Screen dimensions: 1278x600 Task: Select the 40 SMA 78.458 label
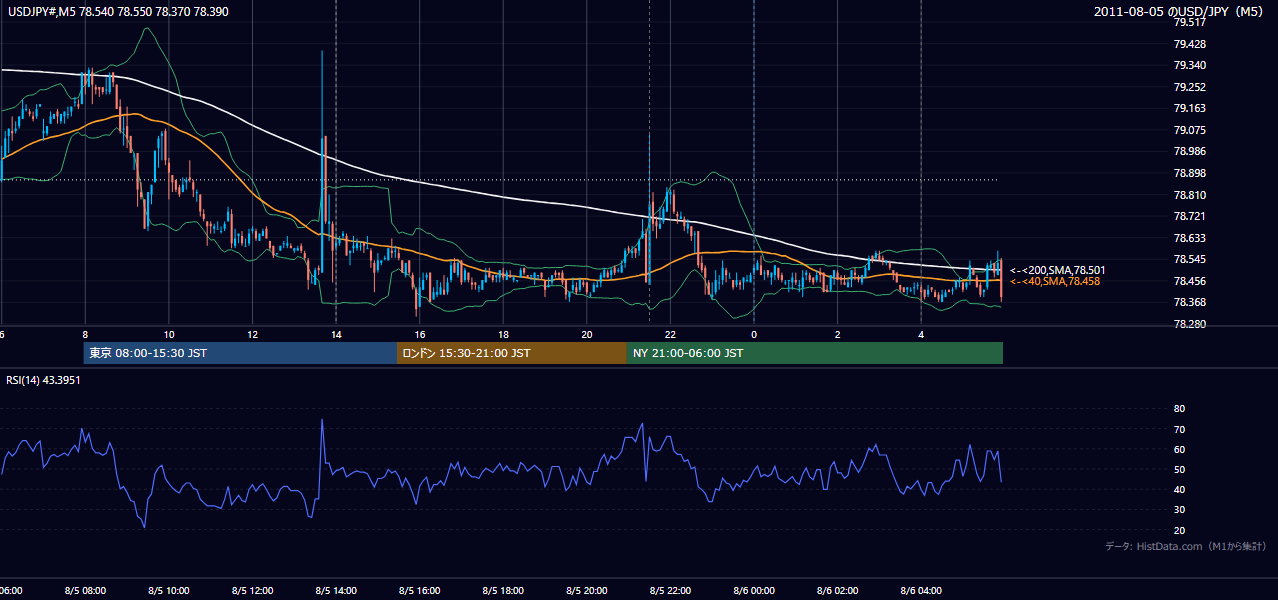coord(1055,282)
